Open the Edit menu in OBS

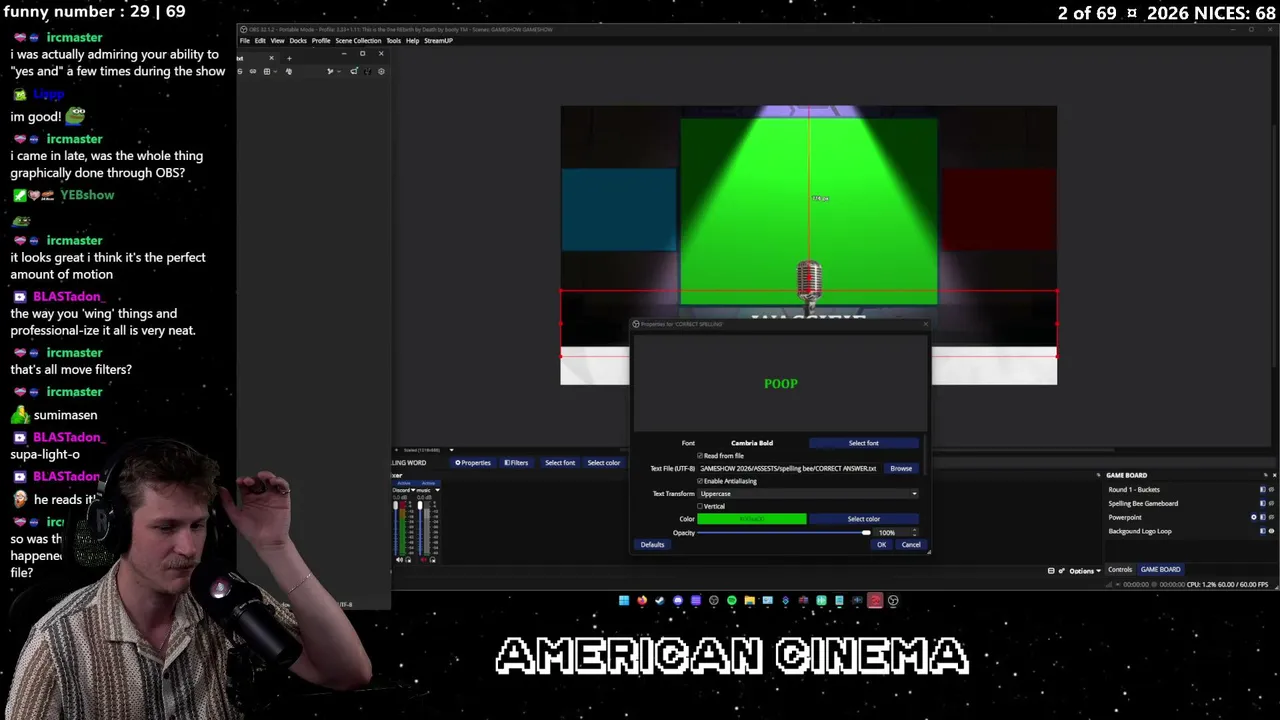click(x=260, y=41)
